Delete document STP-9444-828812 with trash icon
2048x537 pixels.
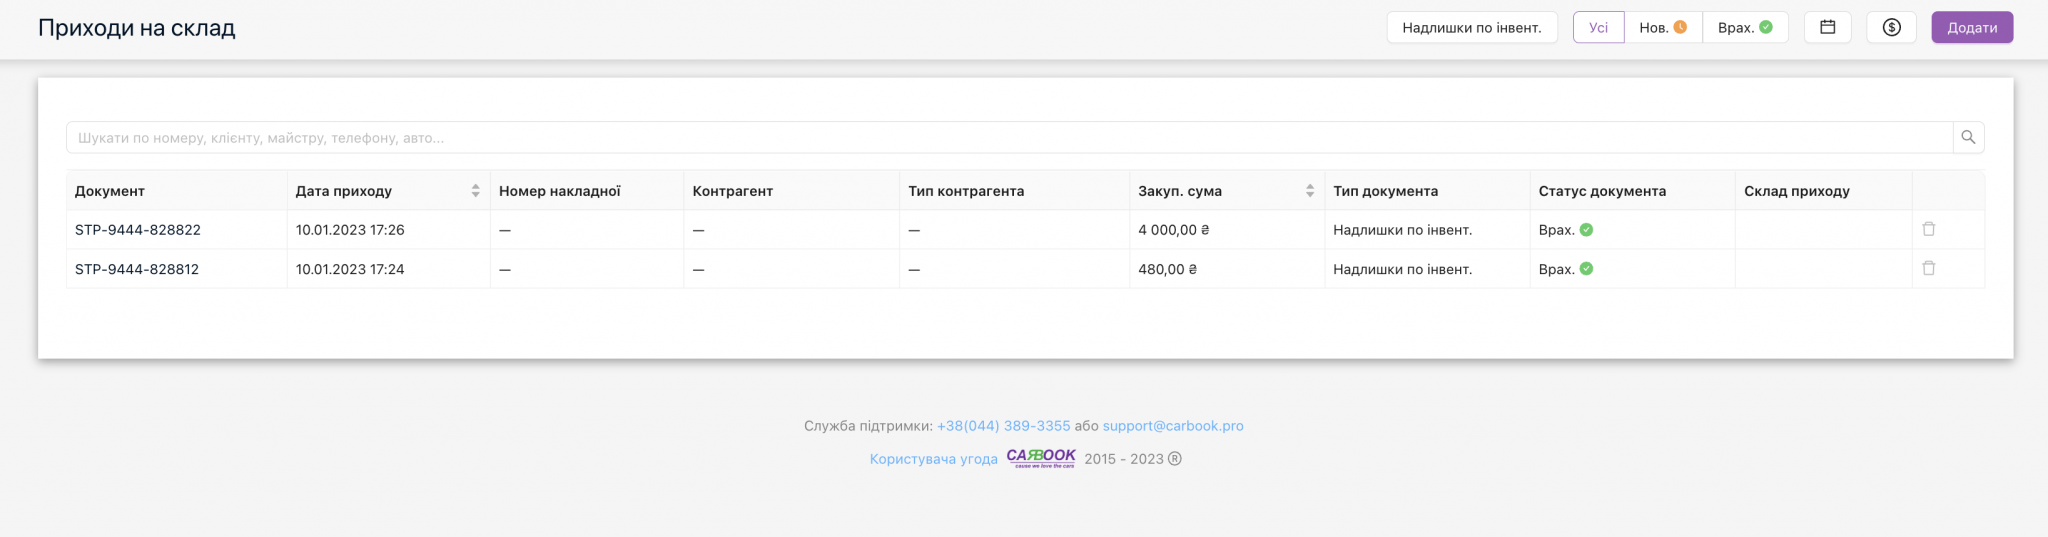[1929, 269]
